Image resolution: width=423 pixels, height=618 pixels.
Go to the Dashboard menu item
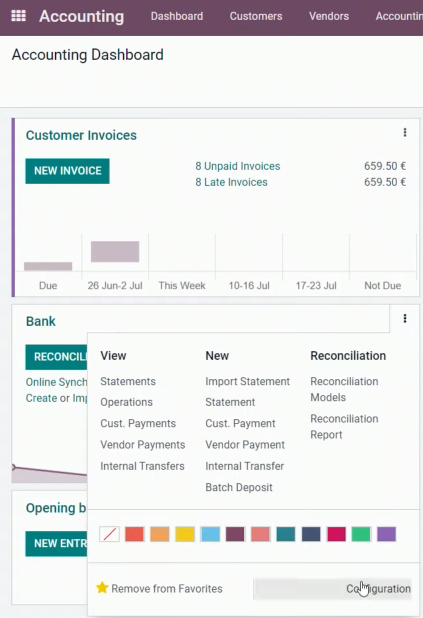click(177, 16)
